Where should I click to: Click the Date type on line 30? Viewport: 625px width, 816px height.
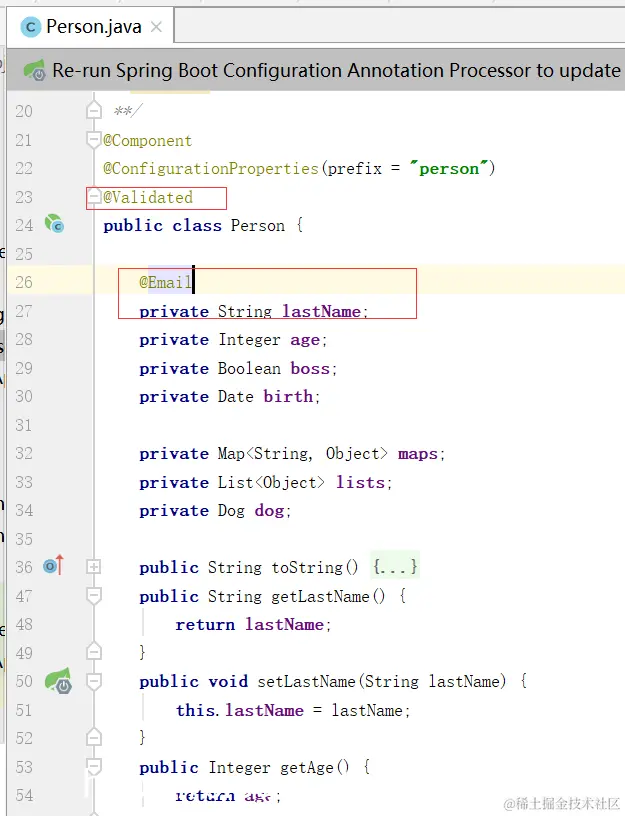pos(235,397)
